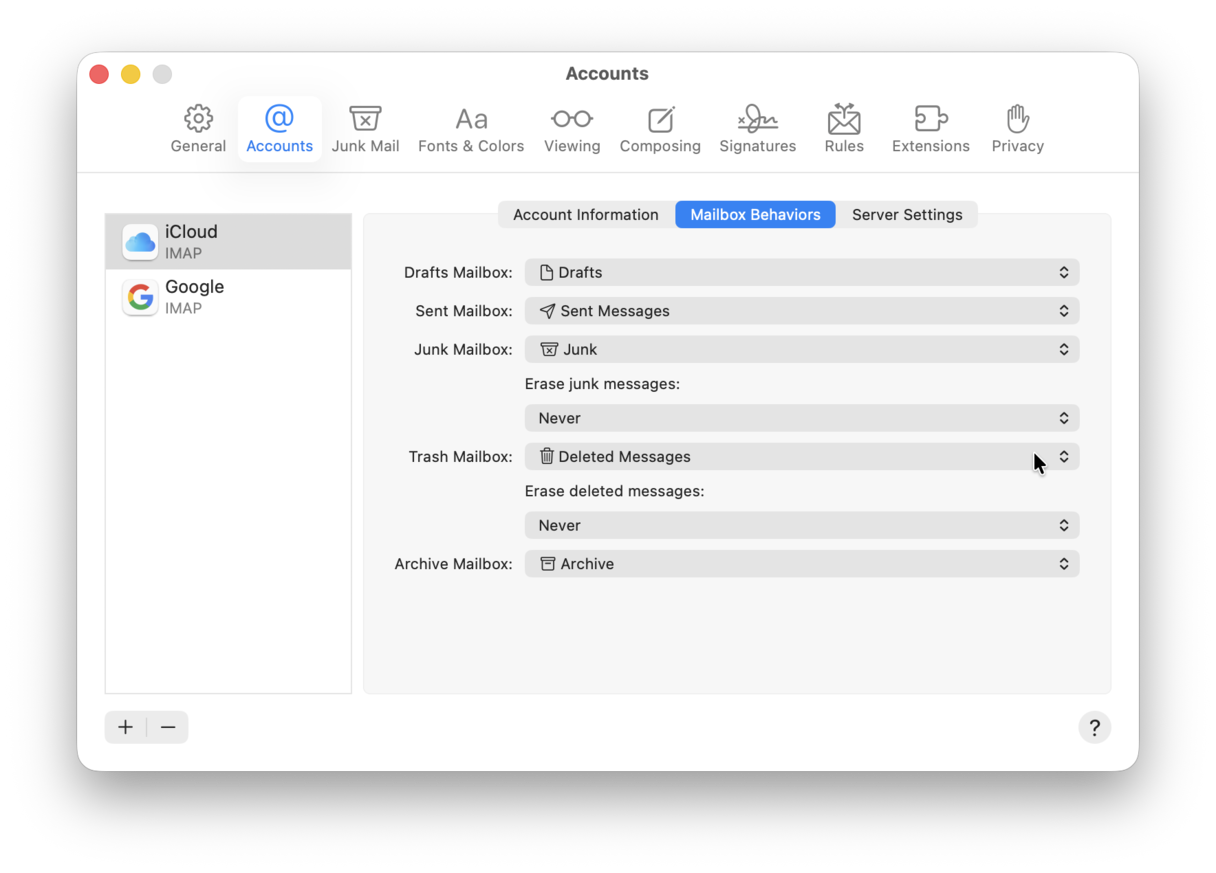This screenshot has width=1216, height=873.
Task: Switch to the Account Information tab
Action: pyautogui.click(x=585, y=214)
